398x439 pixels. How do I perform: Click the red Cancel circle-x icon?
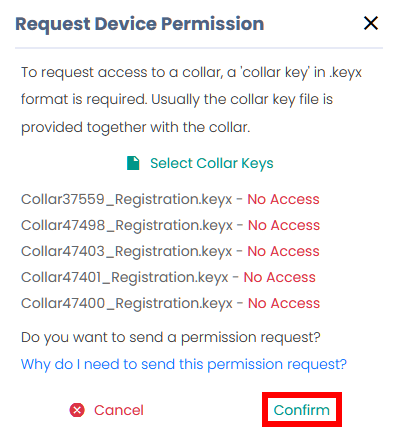pos(77,410)
